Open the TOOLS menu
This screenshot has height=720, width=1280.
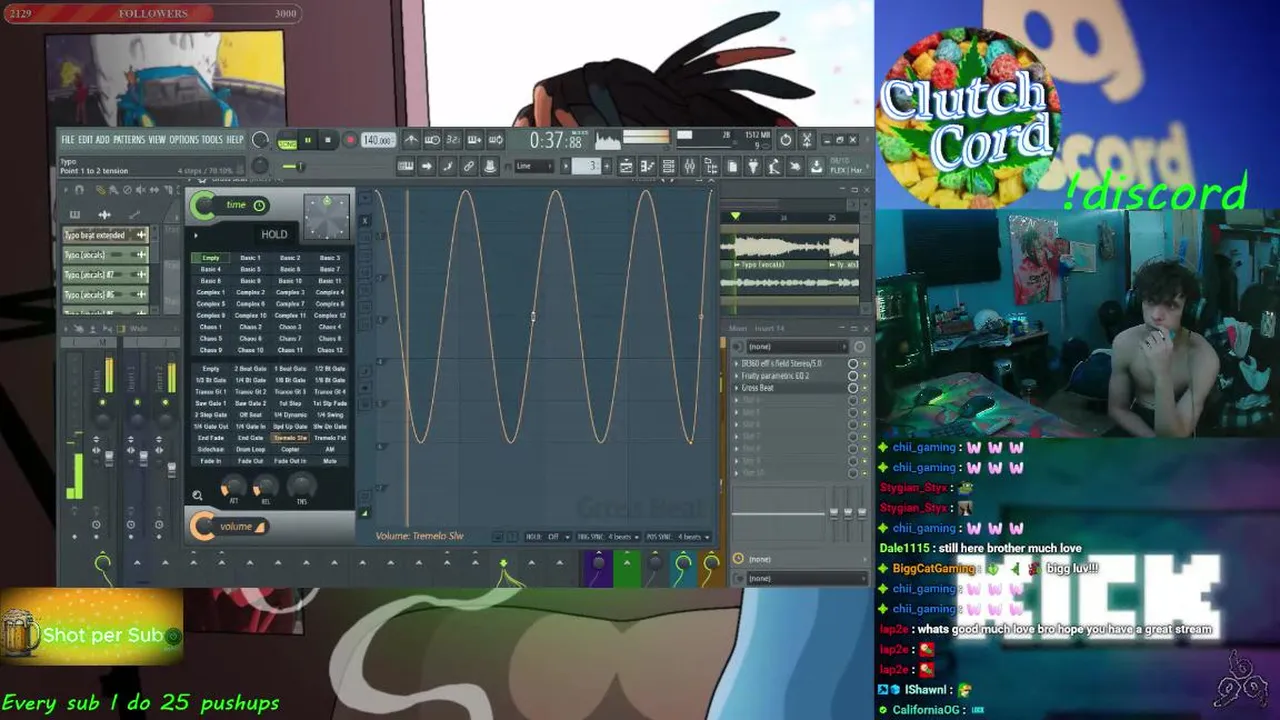(x=212, y=139)
